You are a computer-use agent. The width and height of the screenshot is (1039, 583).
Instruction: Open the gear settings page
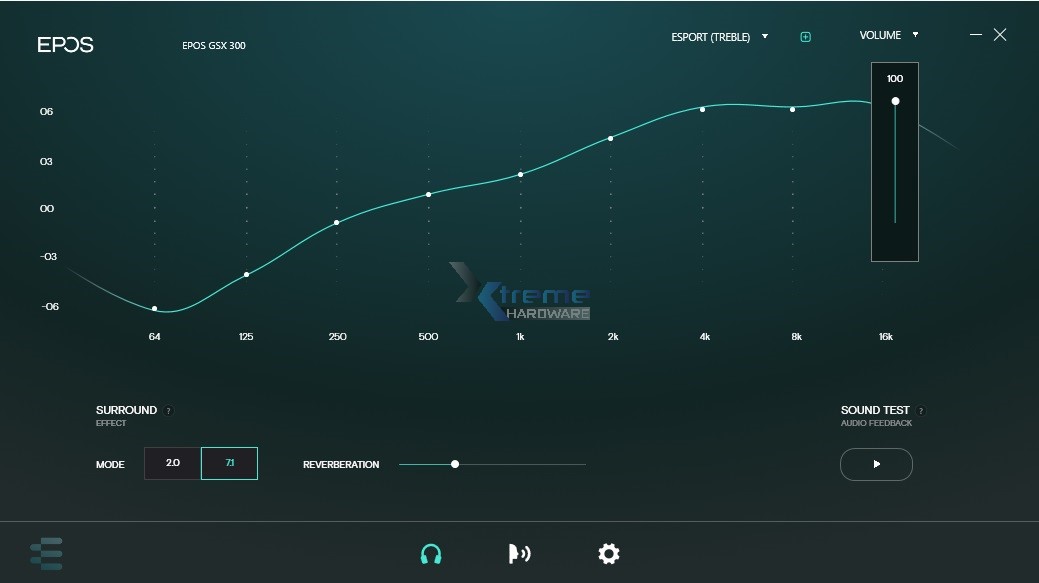(608, 553)
